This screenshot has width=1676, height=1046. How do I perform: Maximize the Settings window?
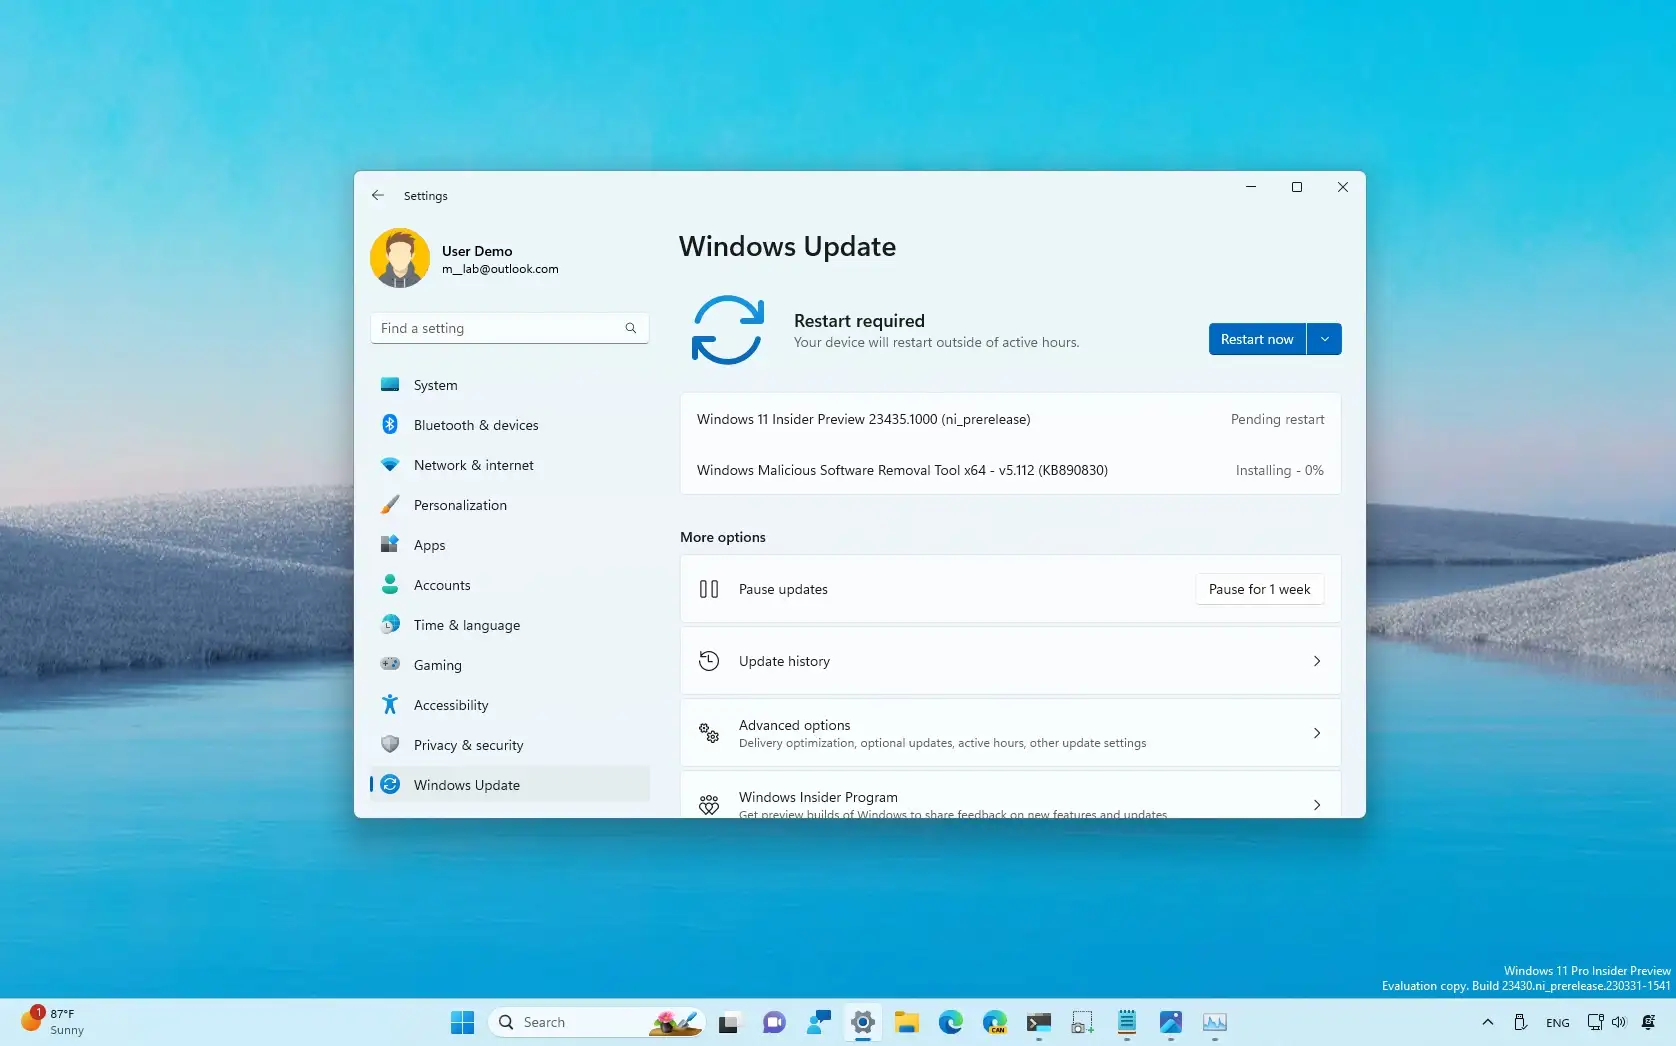1297,187
